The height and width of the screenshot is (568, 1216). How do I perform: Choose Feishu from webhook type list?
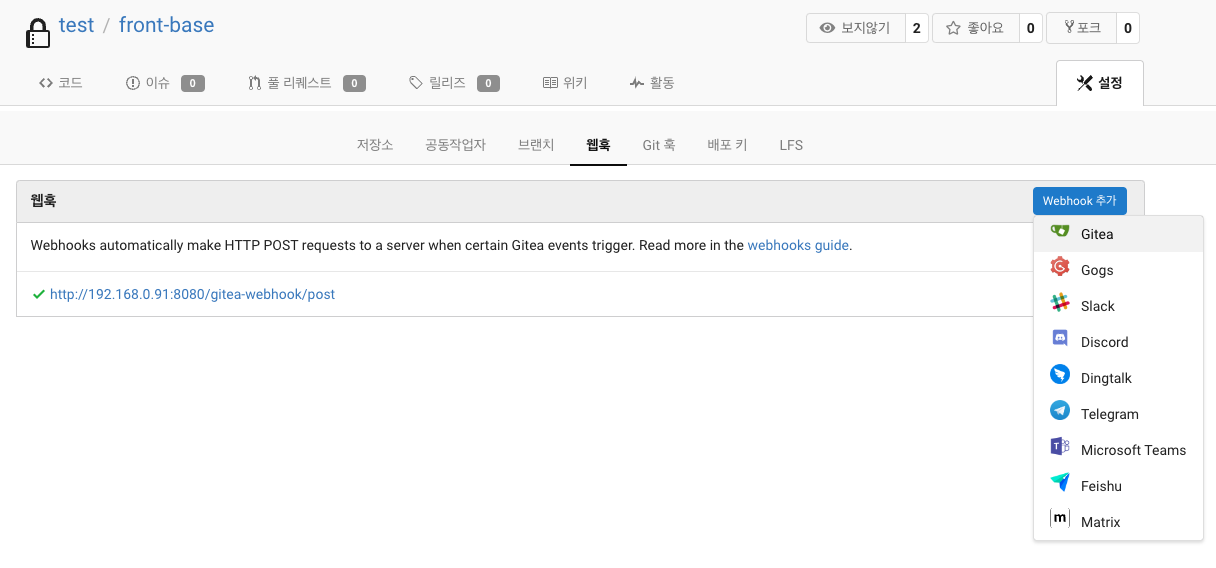(1118, 486)
